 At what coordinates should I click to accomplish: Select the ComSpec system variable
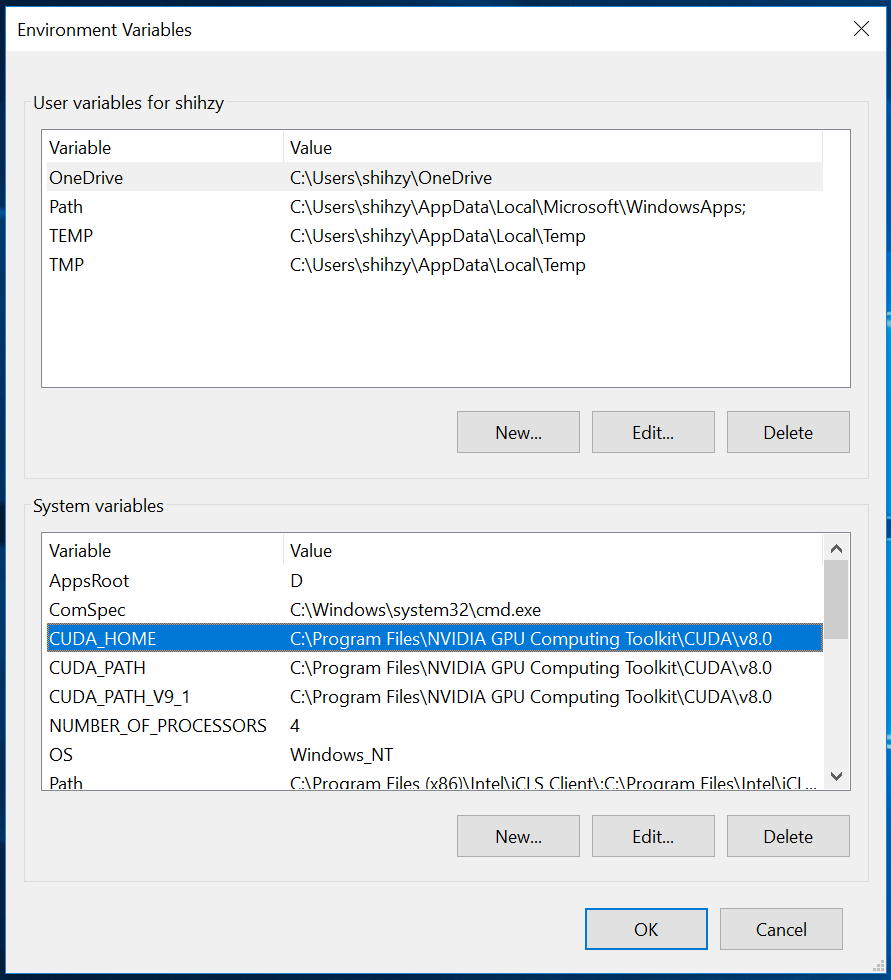435,609
